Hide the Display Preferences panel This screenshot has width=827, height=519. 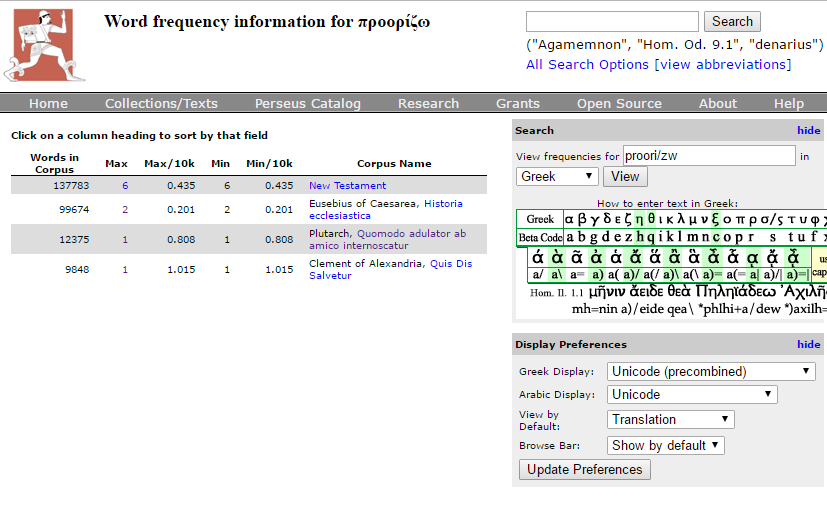[x=808, y=344]
